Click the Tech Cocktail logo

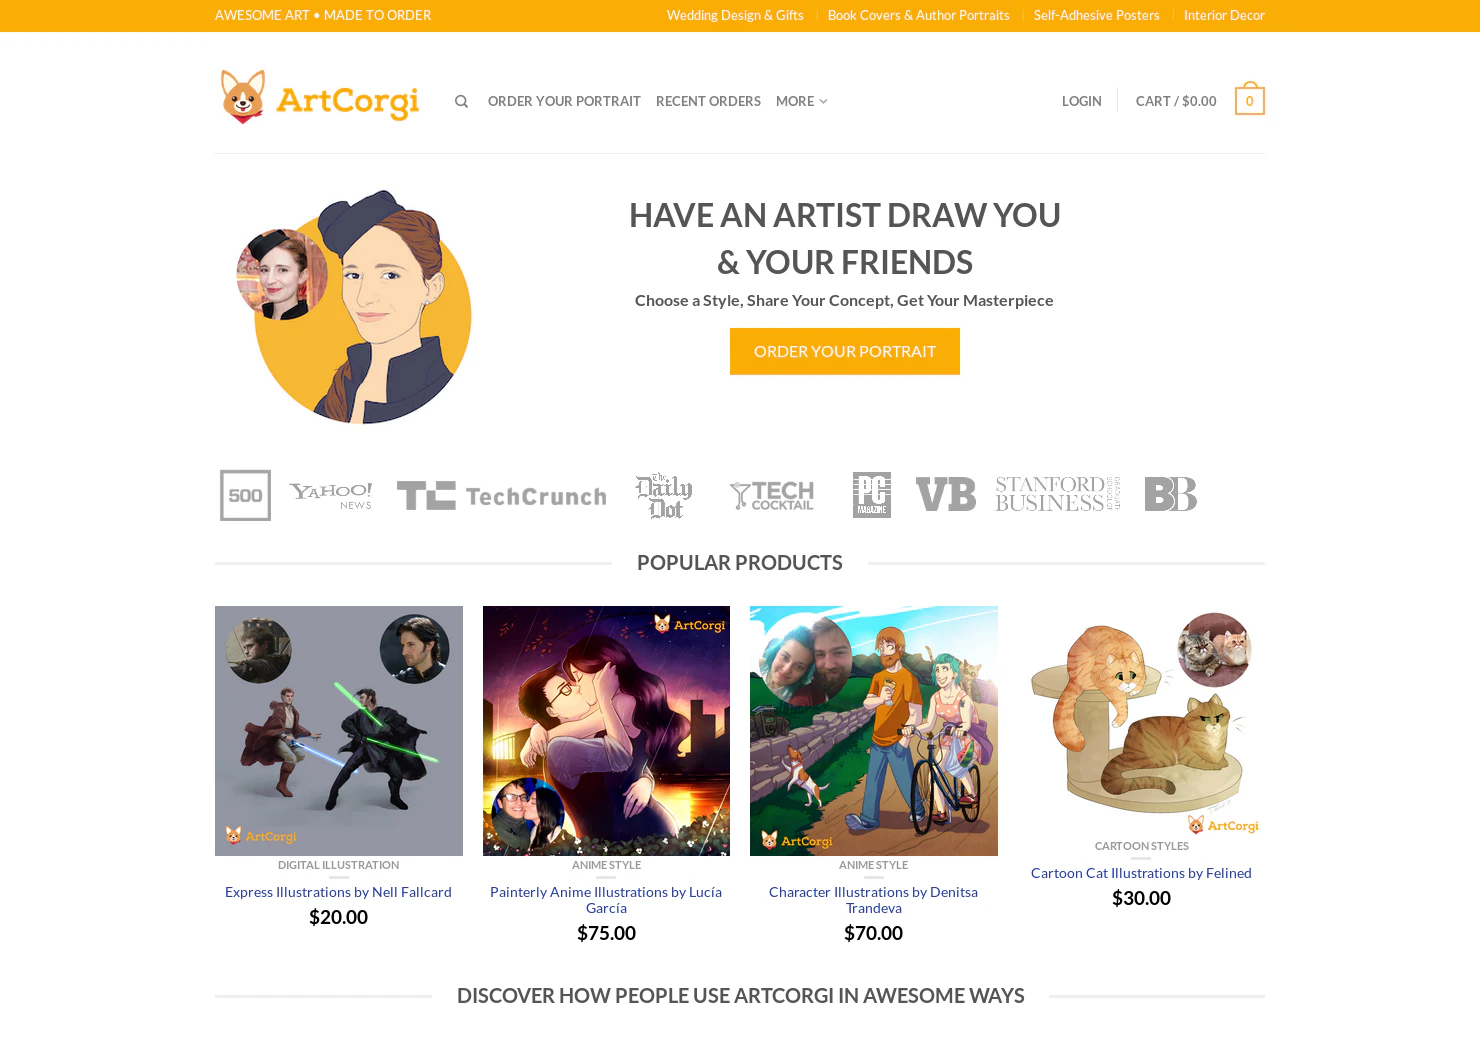pyautogui.click(x=772, y=496)
